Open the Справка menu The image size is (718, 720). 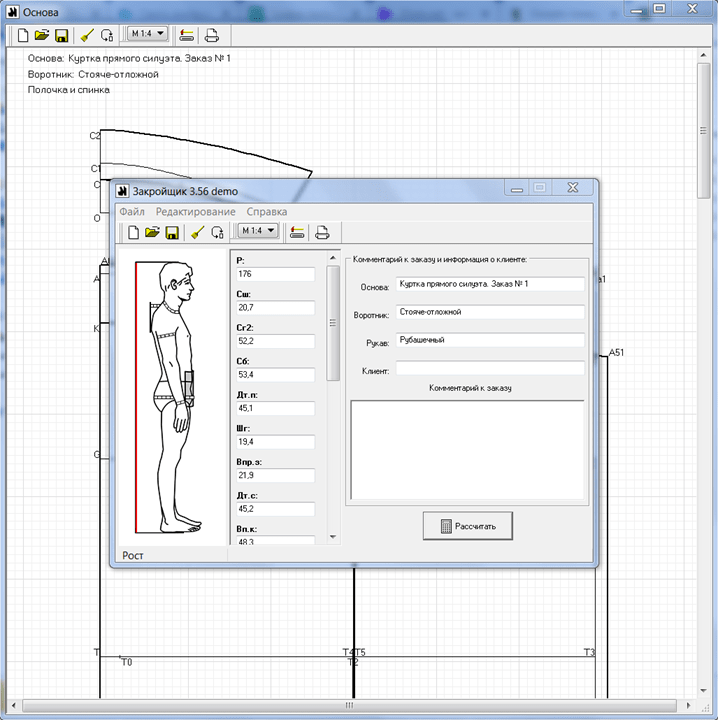coord(267,212)
